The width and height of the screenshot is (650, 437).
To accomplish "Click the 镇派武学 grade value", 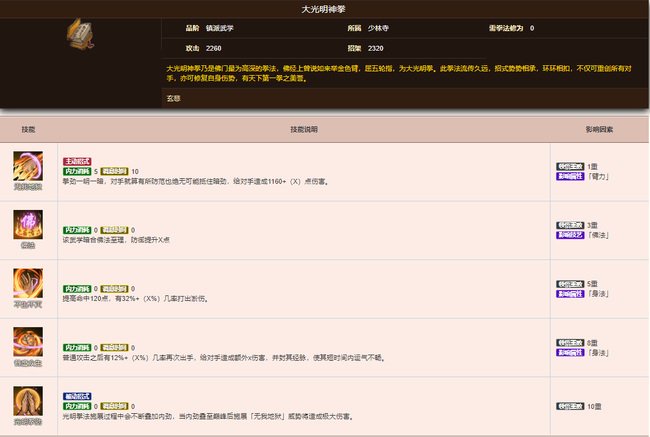I will pyautogui.click(x=221, y=28).
